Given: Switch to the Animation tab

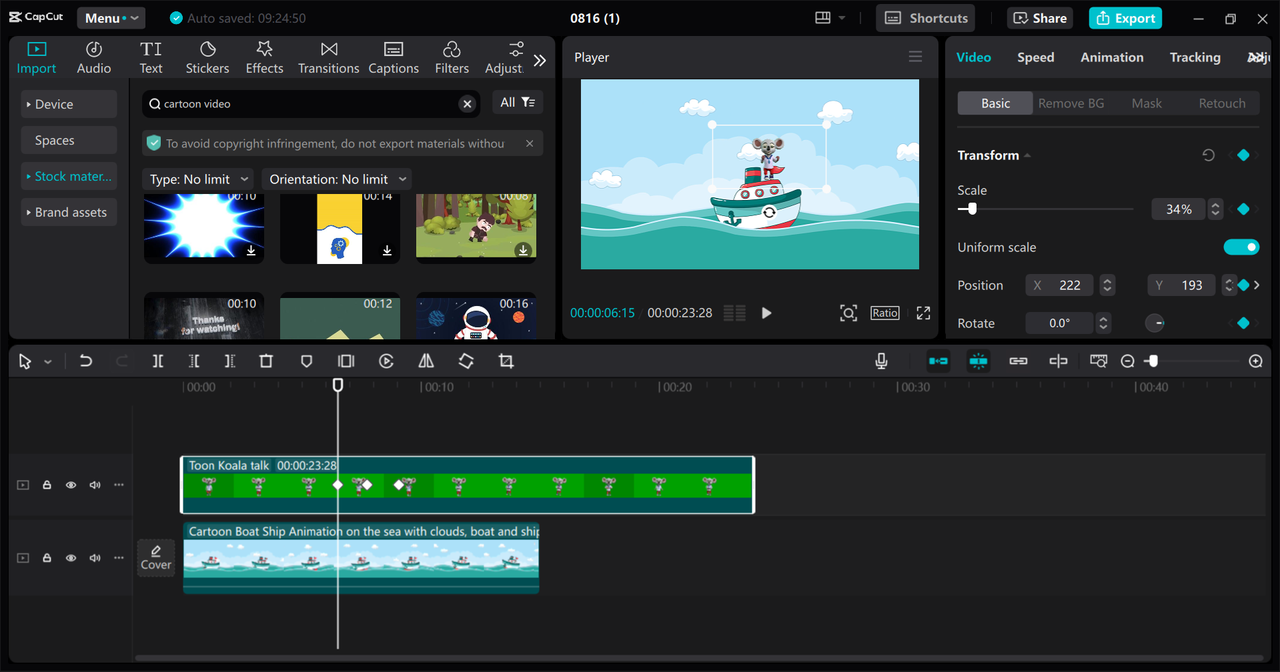Looking at the screenshot, I should coord(1112,57).
